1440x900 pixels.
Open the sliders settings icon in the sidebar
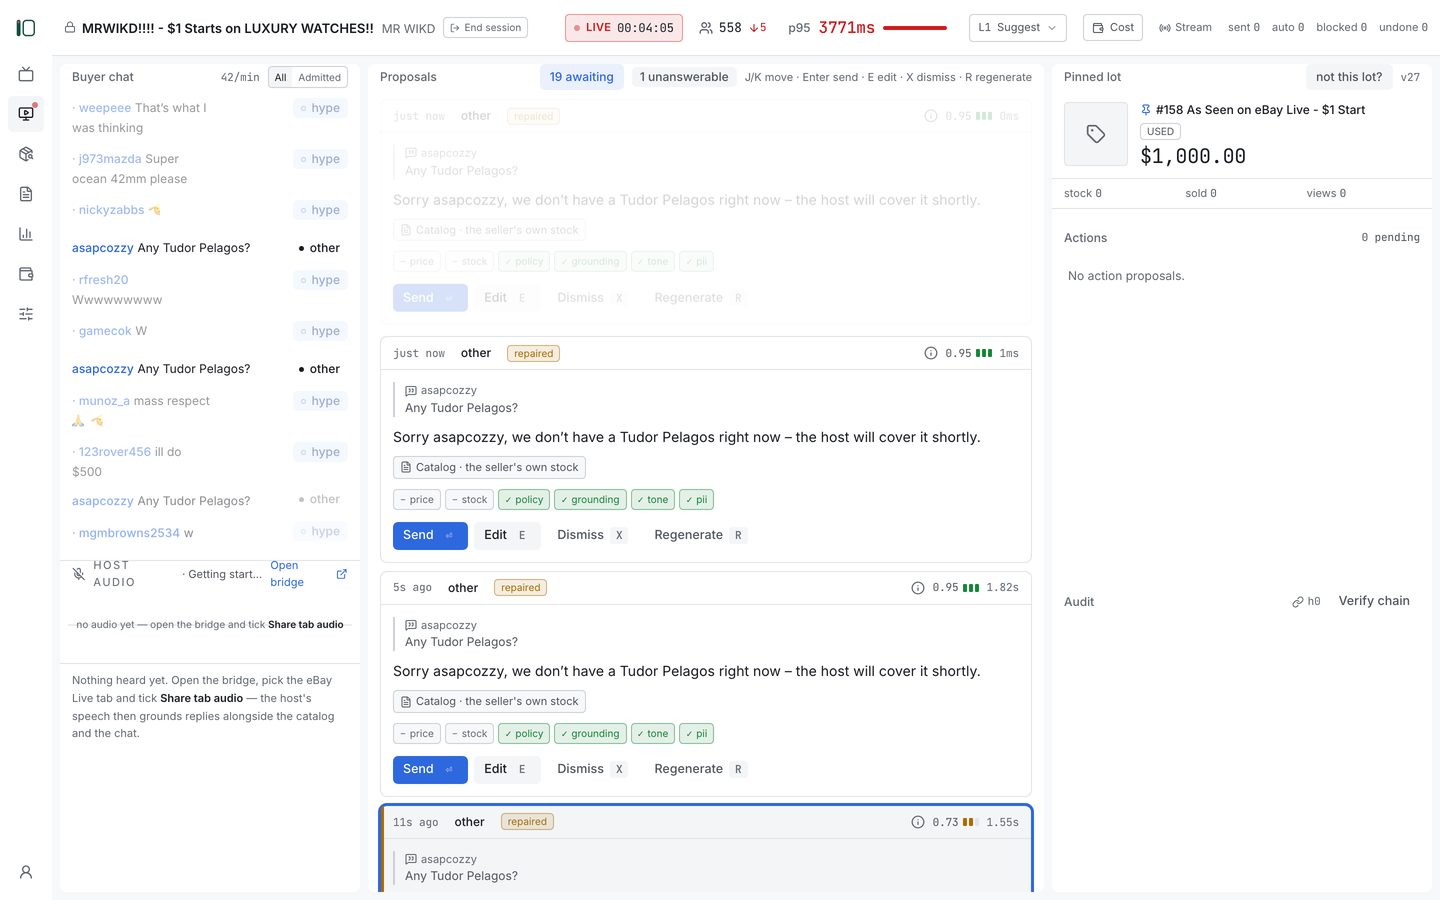pyautogui.click(x=26, y=314)
